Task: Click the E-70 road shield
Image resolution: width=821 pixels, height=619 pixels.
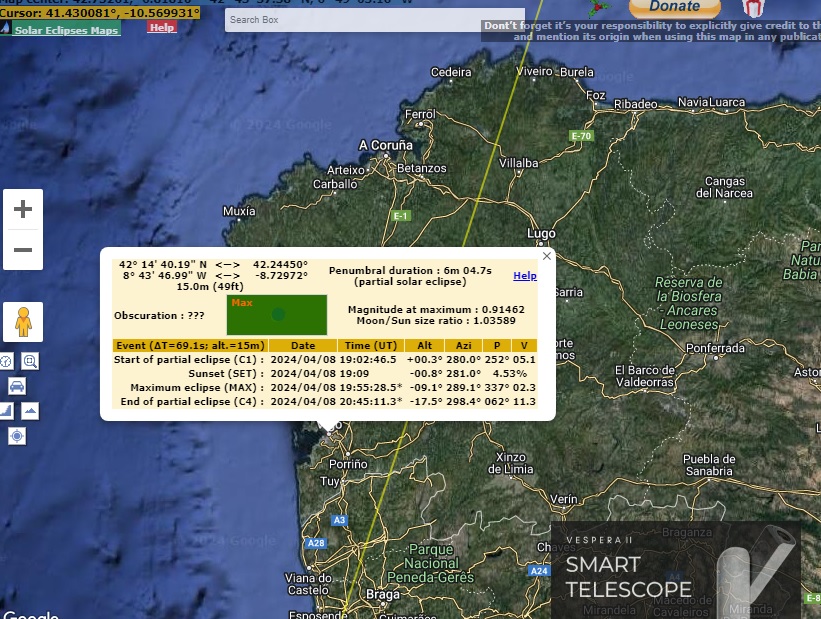Action: click(581, 136)
